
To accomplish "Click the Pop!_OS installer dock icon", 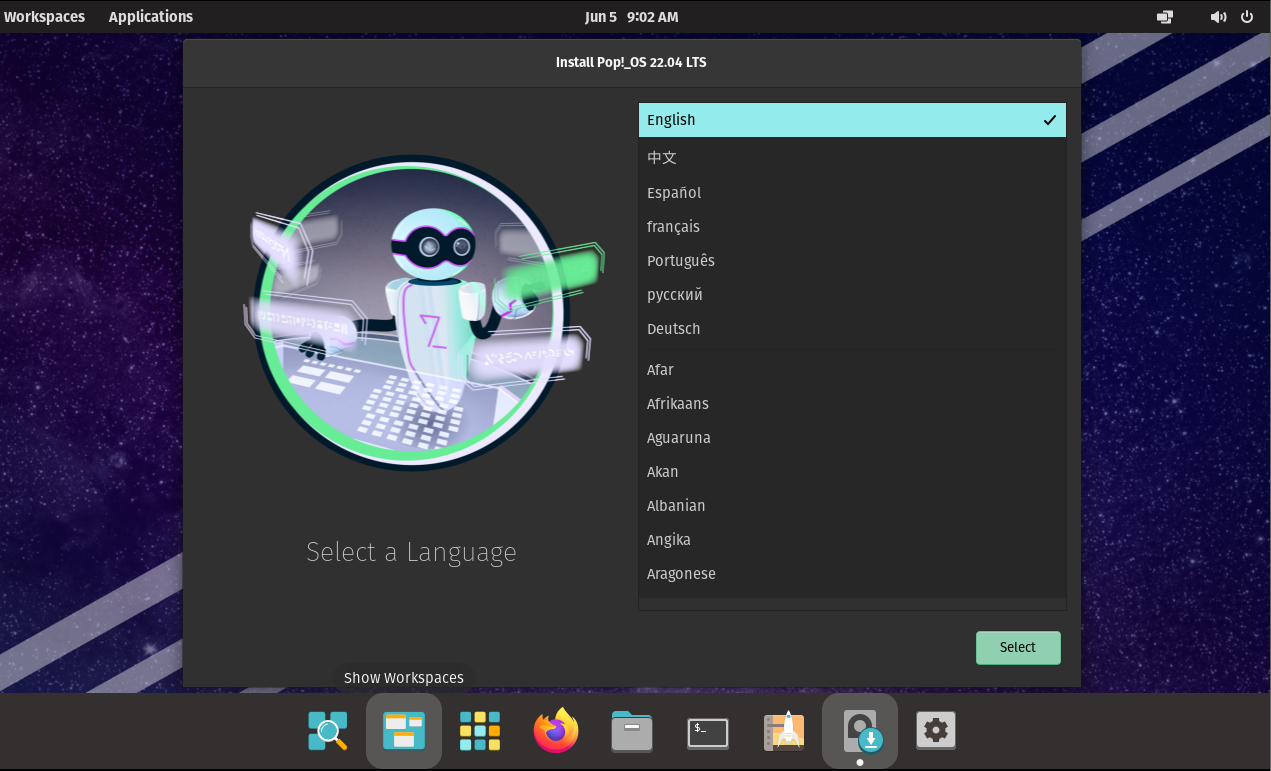I will point(860,731).
